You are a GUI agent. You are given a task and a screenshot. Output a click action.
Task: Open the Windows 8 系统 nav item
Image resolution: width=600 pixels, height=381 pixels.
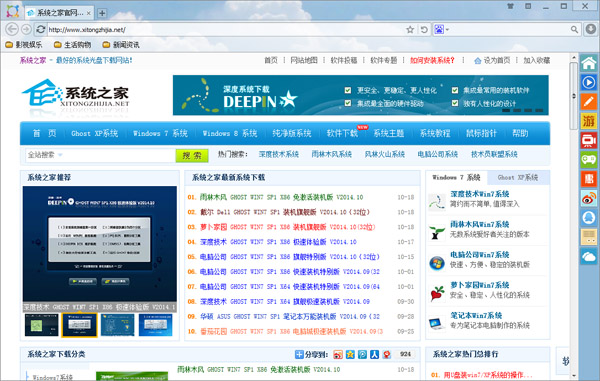pos(230,134)
